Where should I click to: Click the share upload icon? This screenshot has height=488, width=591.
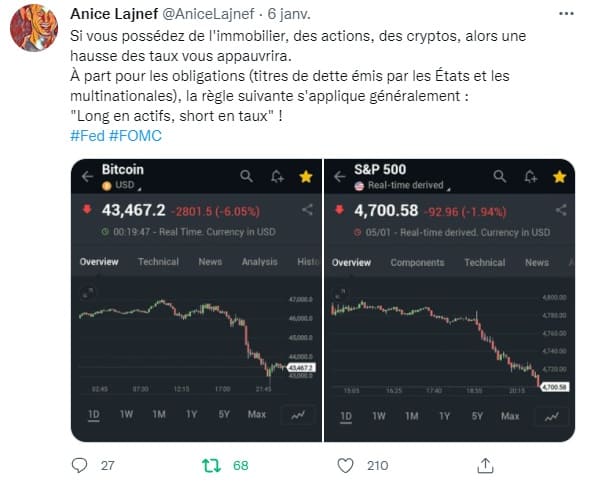click(x=485, y=465)
